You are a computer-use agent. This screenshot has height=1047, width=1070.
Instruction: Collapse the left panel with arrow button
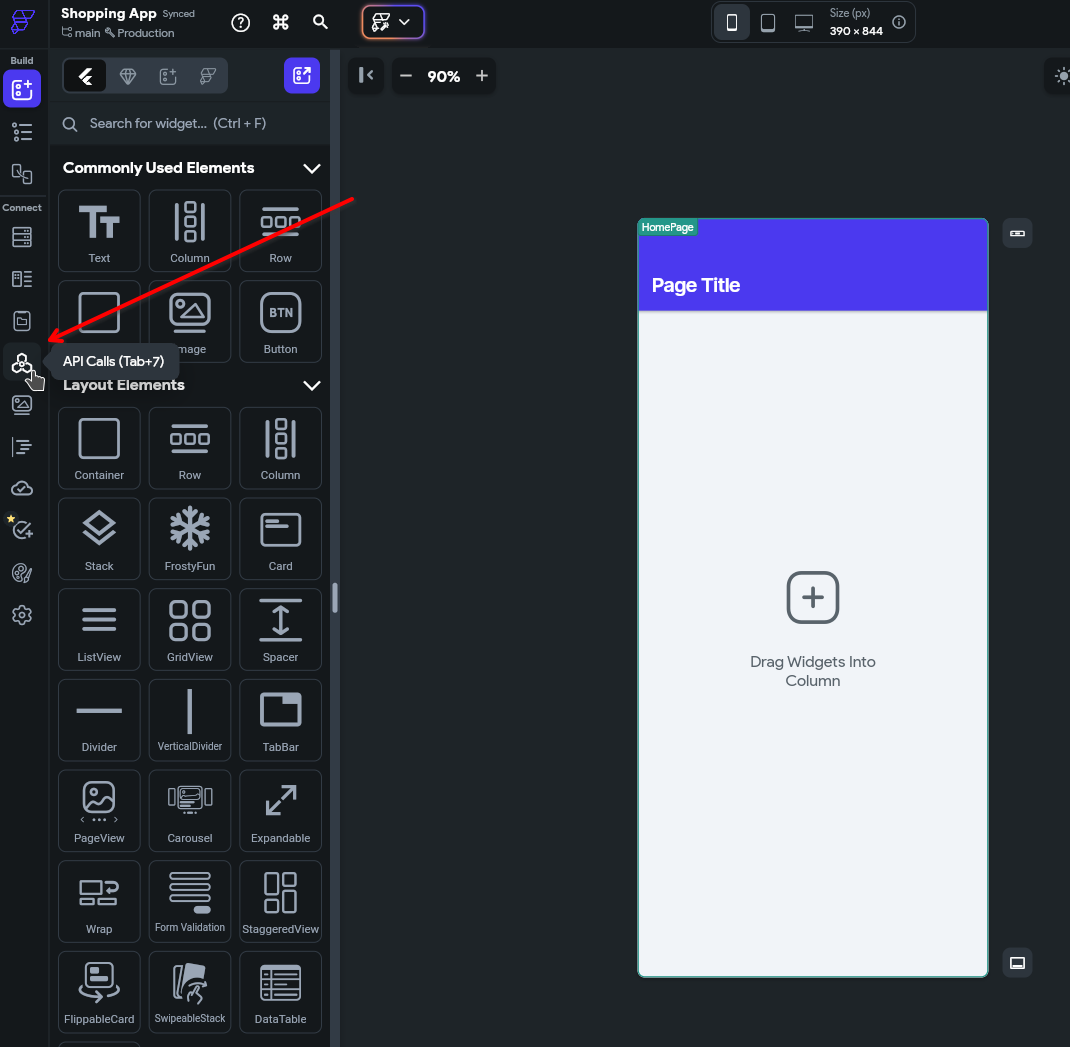[366, 75]
